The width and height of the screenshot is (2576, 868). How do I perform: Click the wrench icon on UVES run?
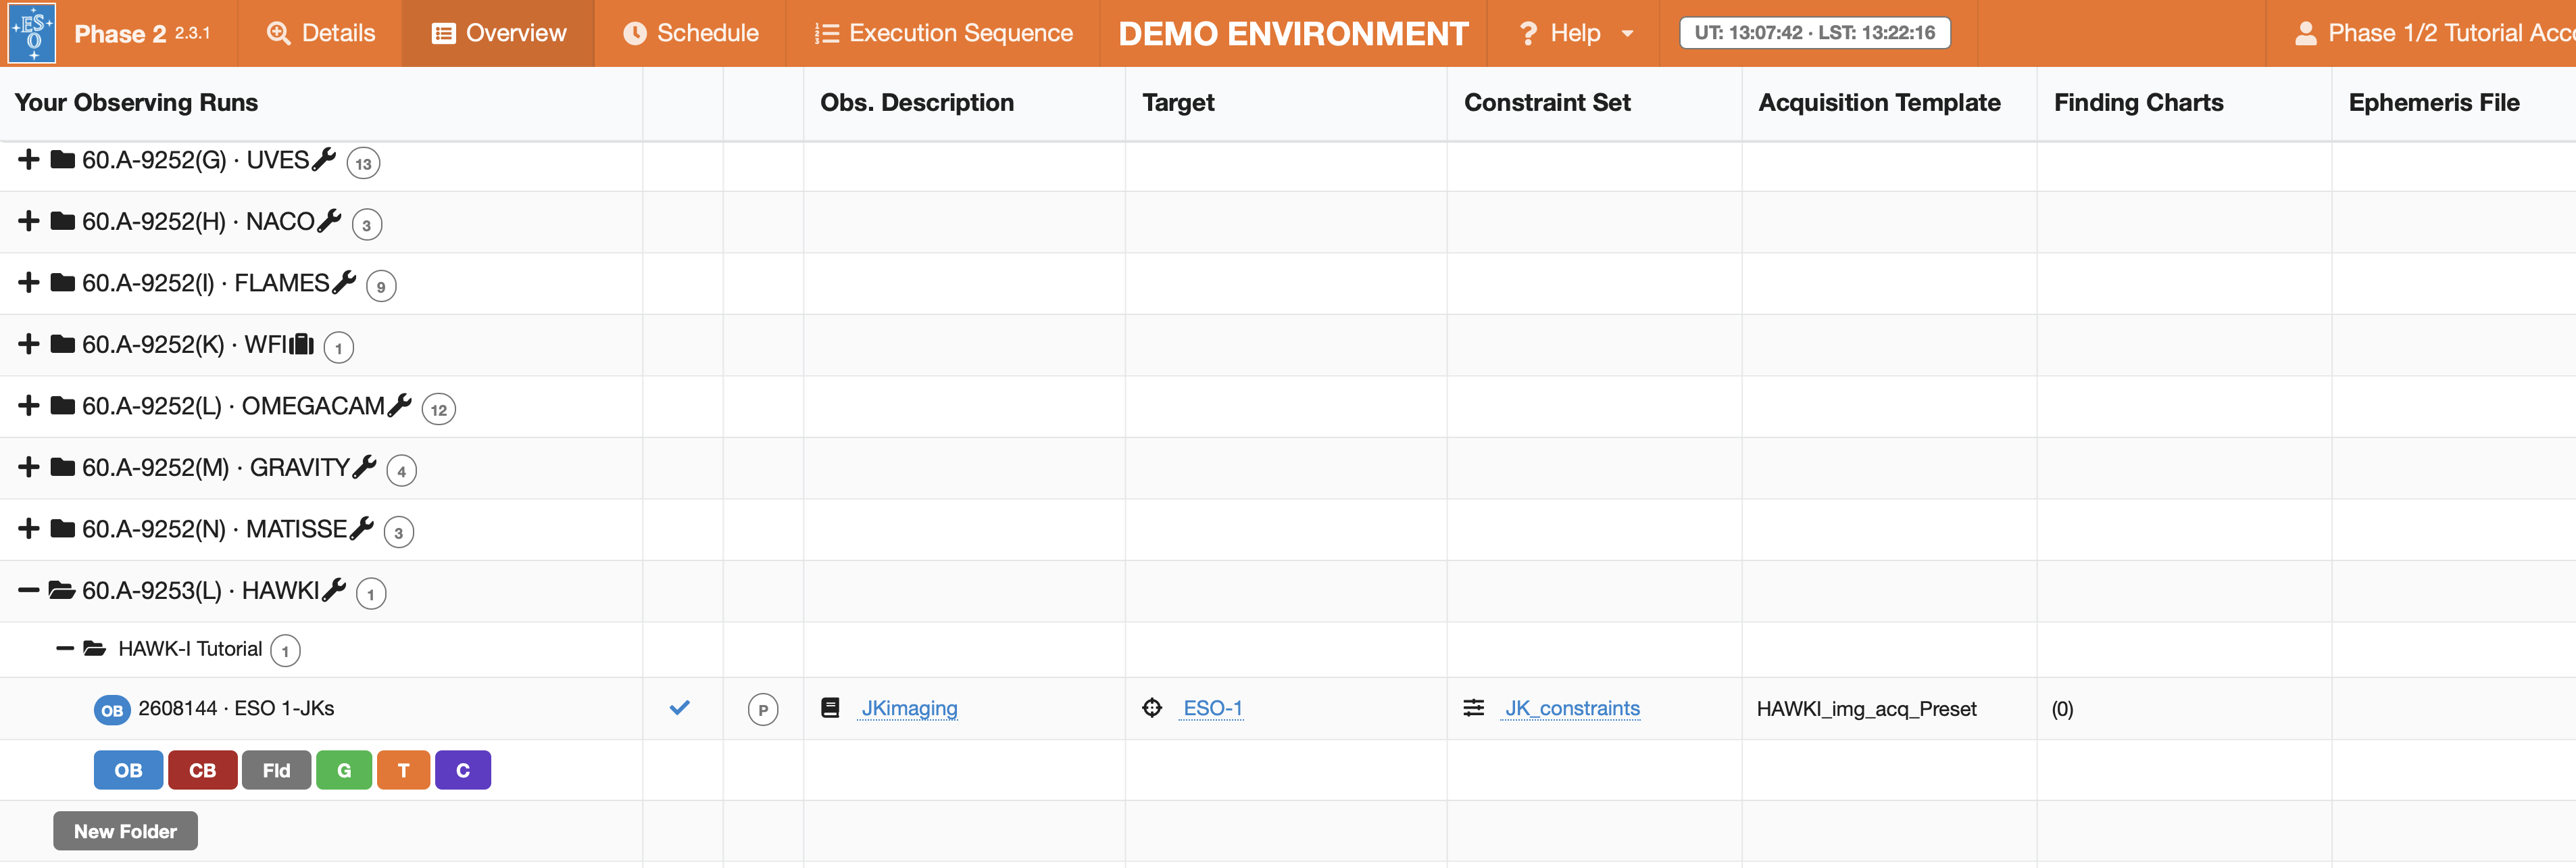tap(324, 159)
